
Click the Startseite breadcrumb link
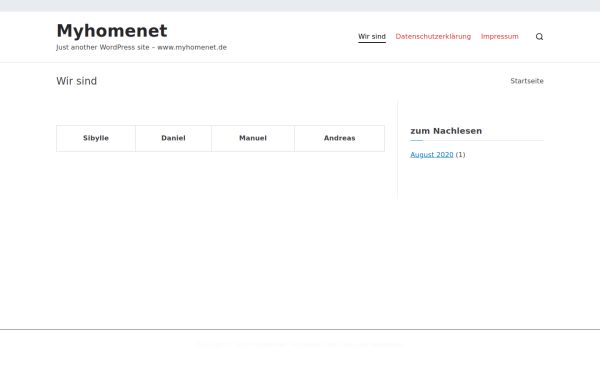click(527, 81)
